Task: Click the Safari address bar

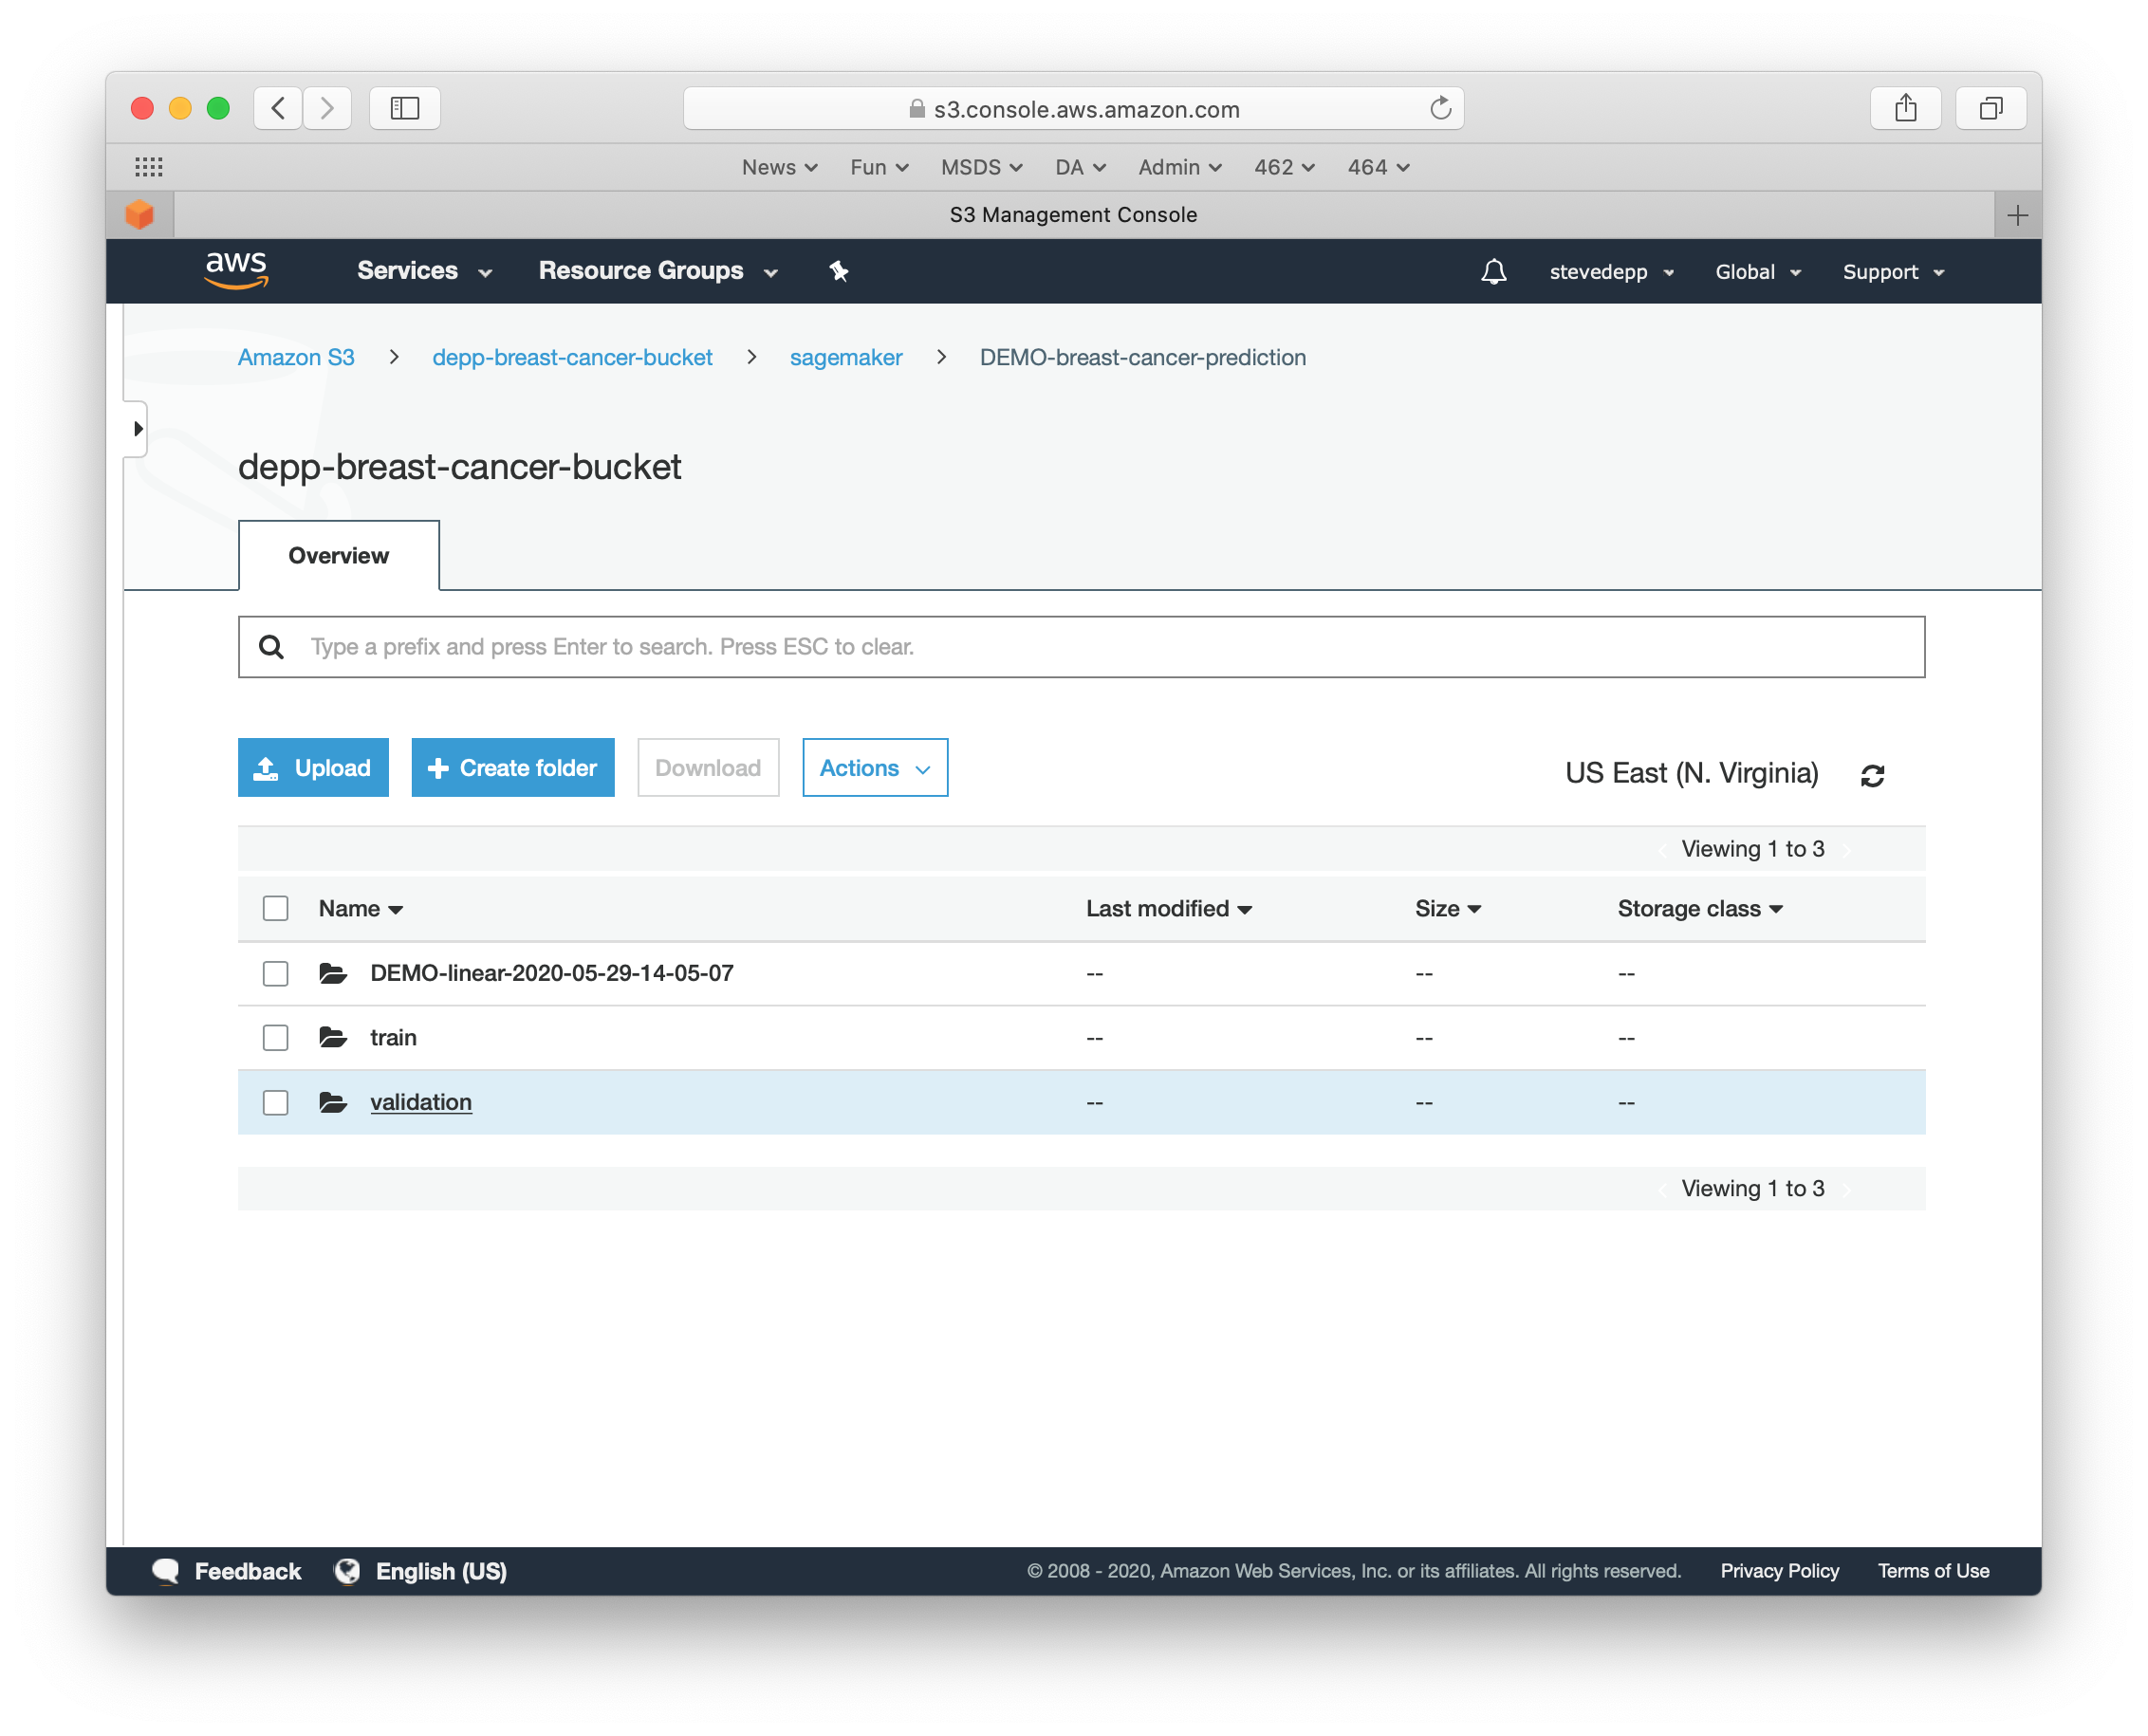Action: (x=1073, y=108)
